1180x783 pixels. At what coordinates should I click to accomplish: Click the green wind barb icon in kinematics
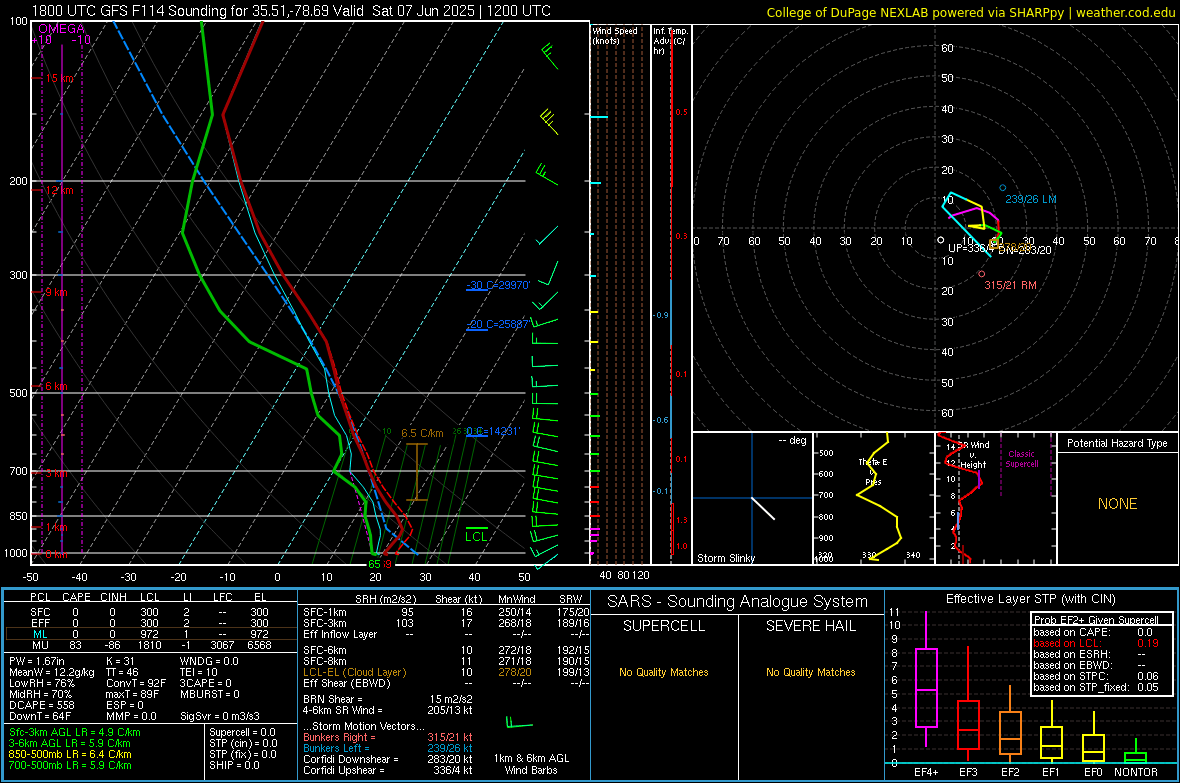click(519, 724)
